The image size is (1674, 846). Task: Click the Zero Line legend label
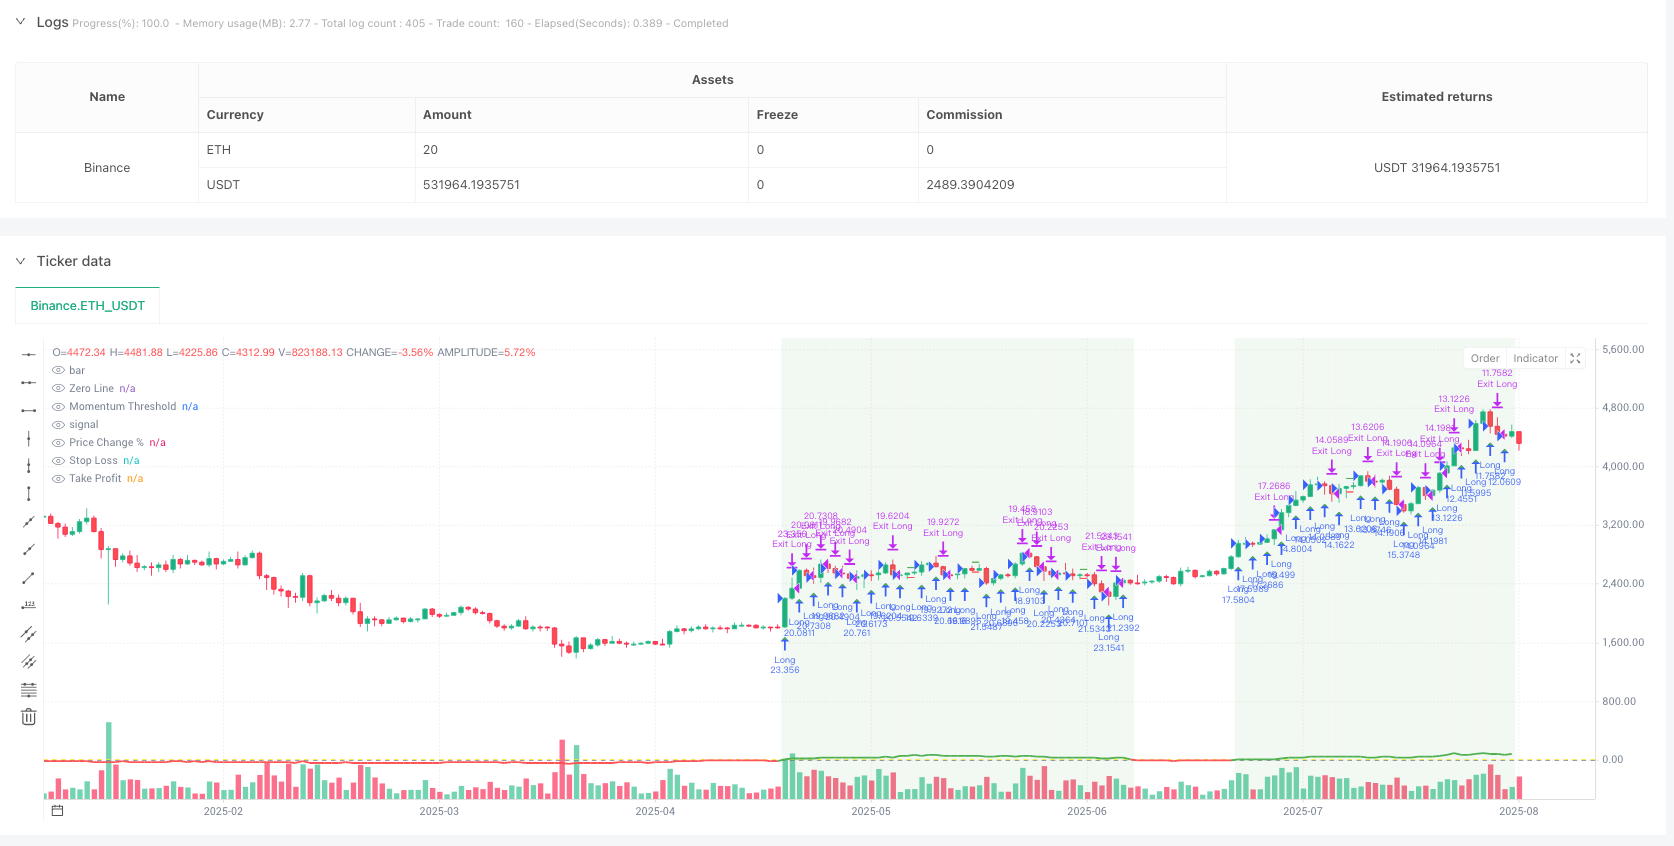coord(92,389)
